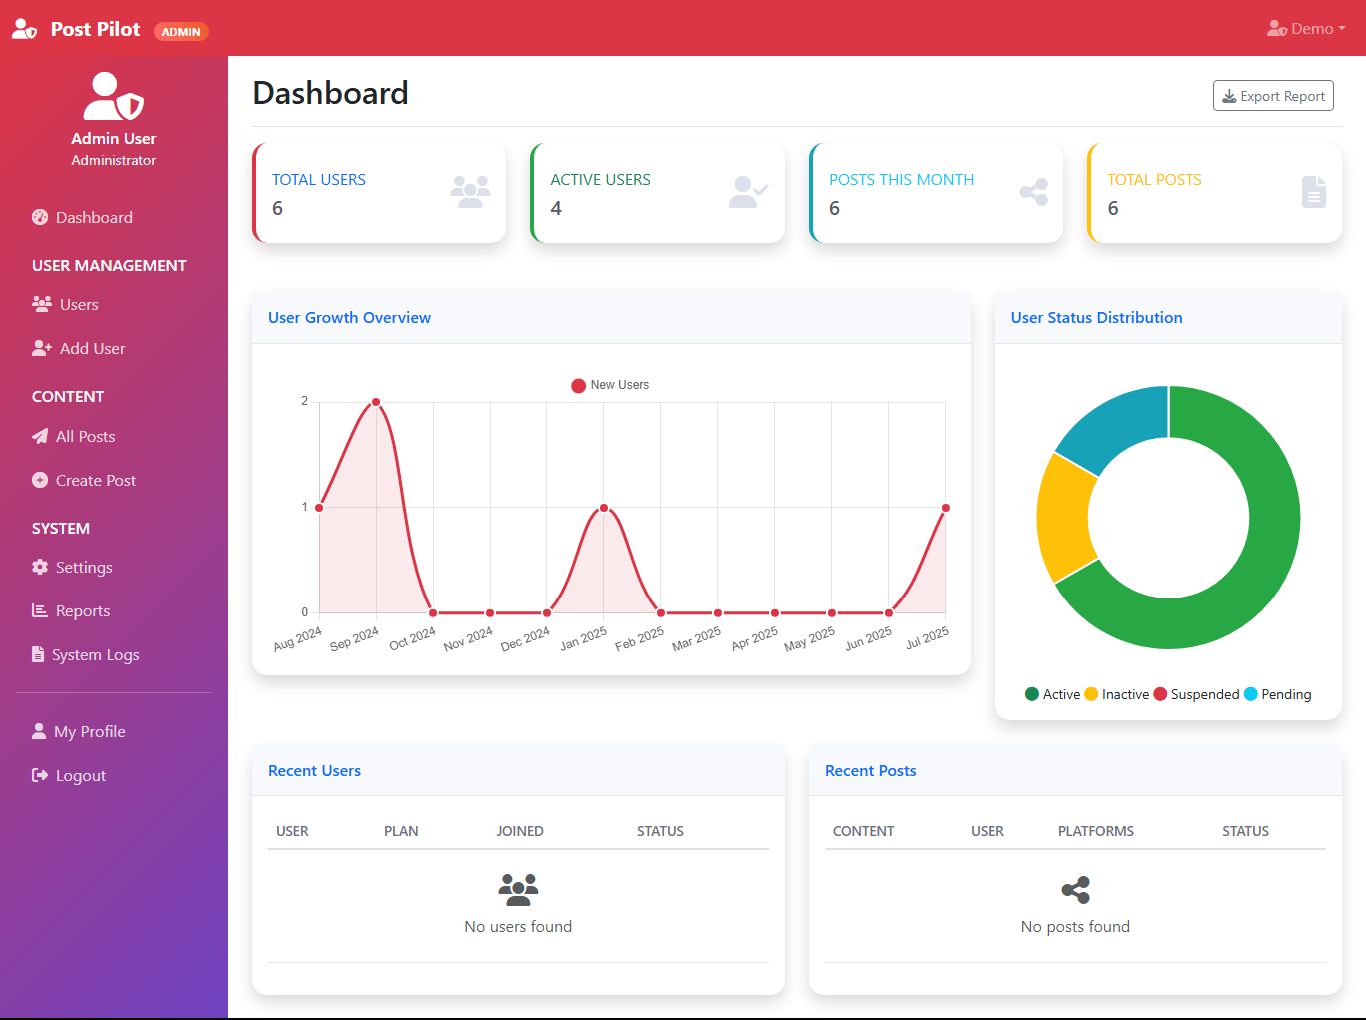Toggle the New Users chart legend
This screenshot has width=1366, height=1020.
pyautogui.click(x=610, y=385)
